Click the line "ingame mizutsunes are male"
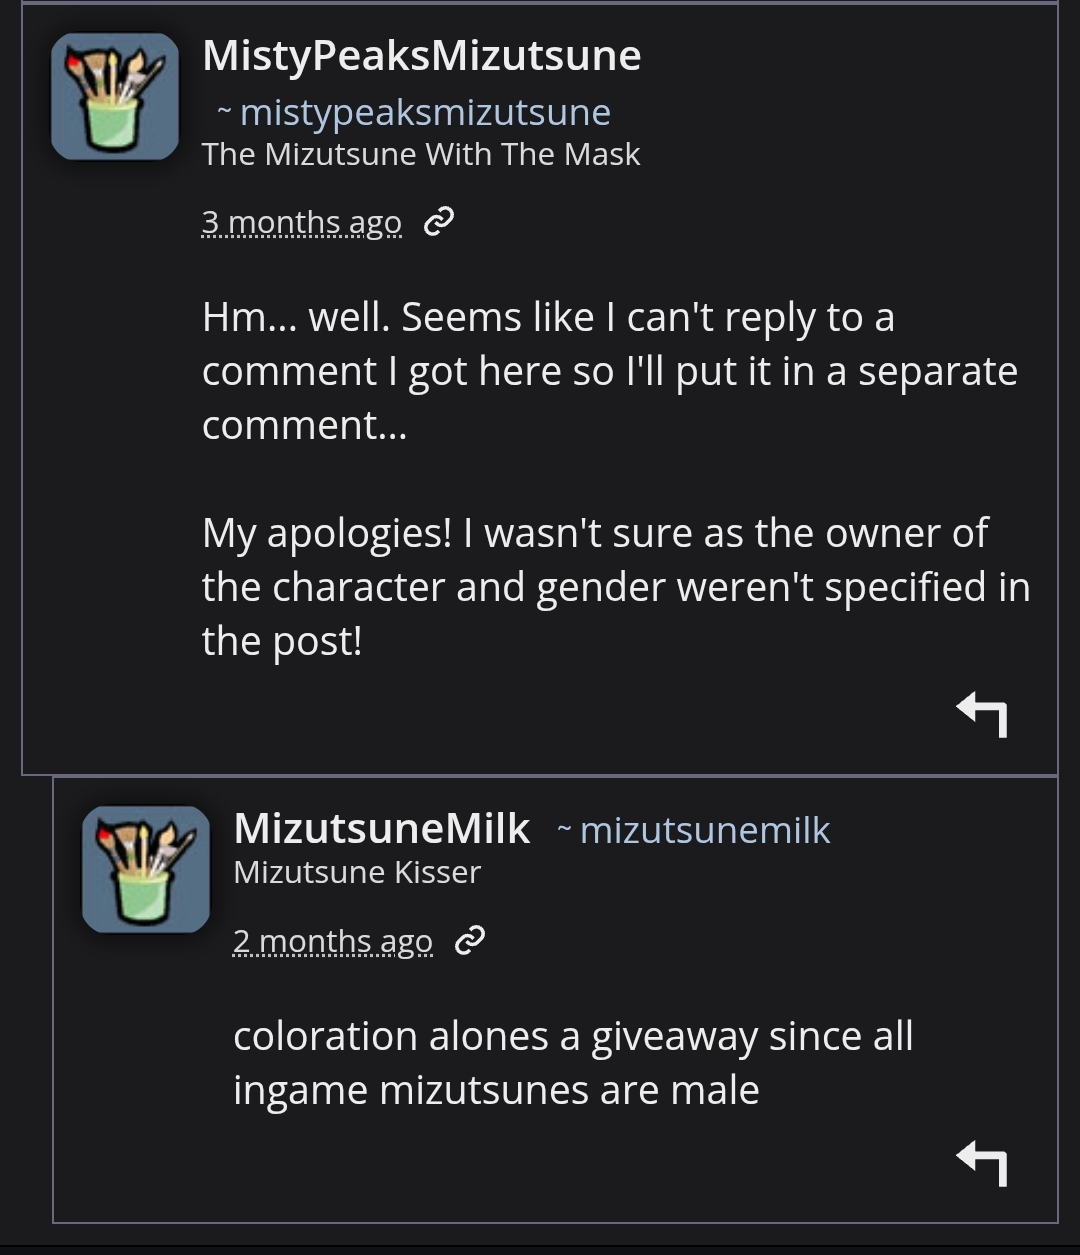 [496, 1089]
